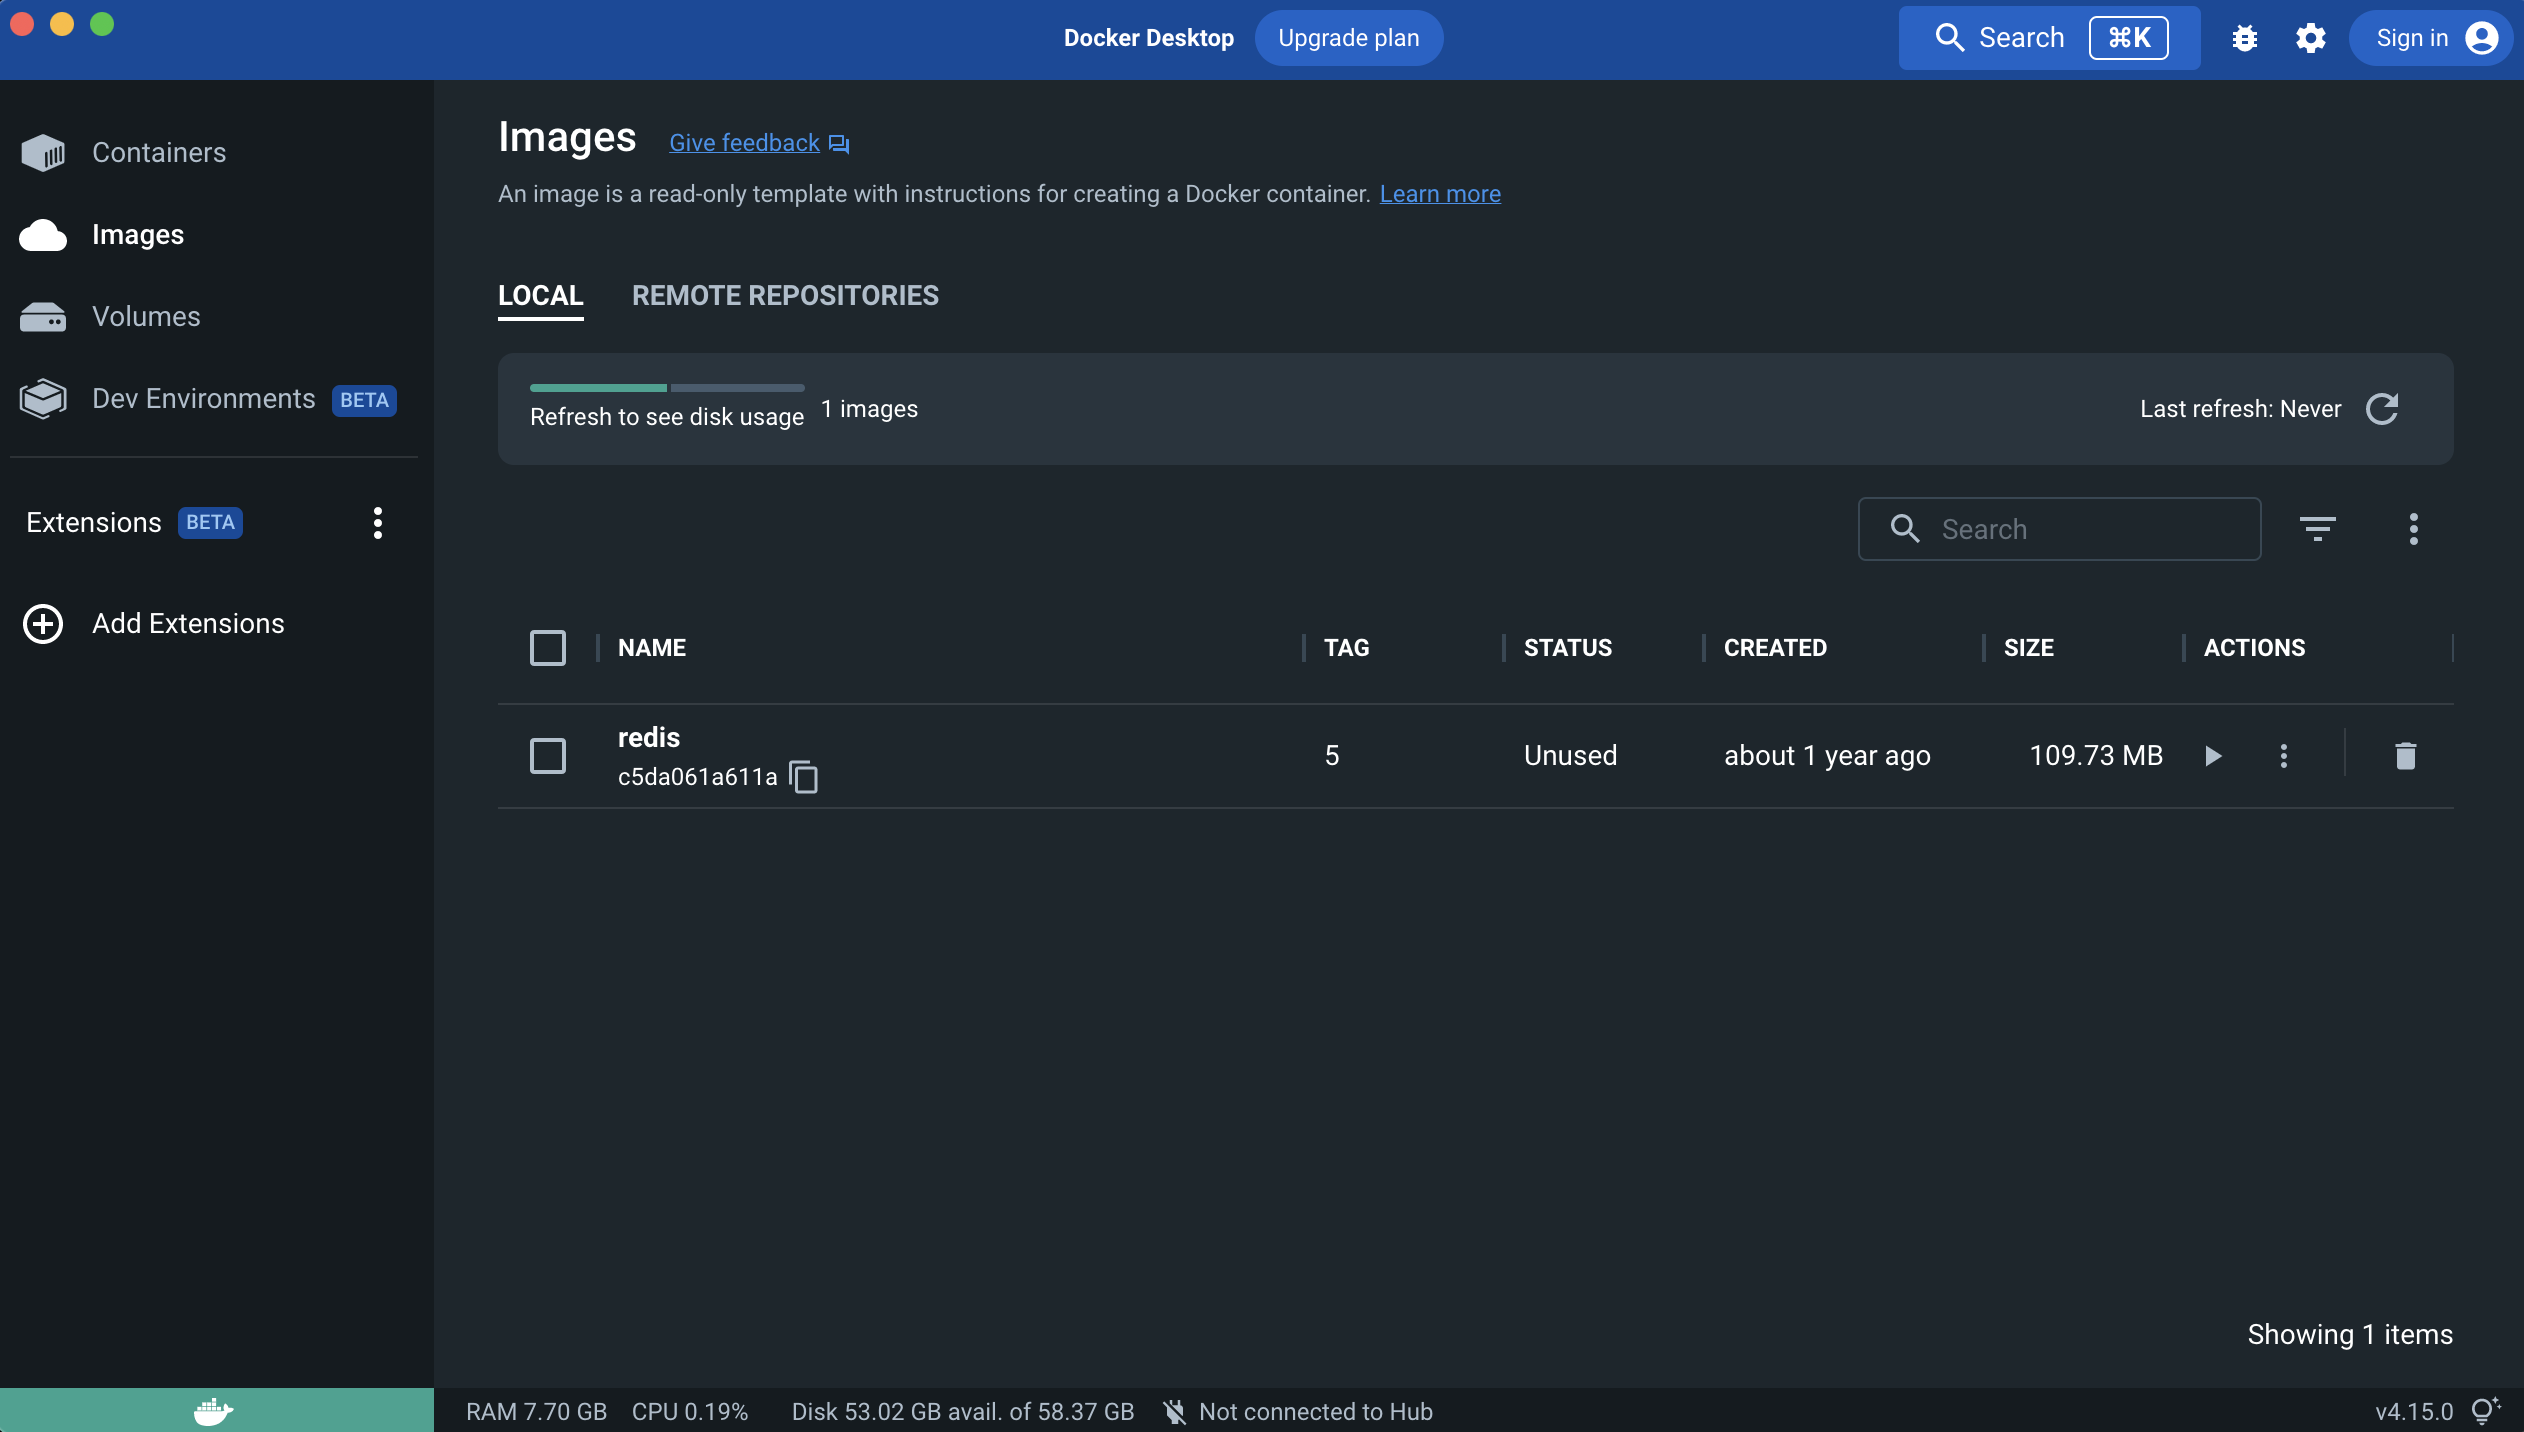Click the Docker whale icon in status bar
The width and height of the screenshot is (2524, 1432).
(213, 1411)
